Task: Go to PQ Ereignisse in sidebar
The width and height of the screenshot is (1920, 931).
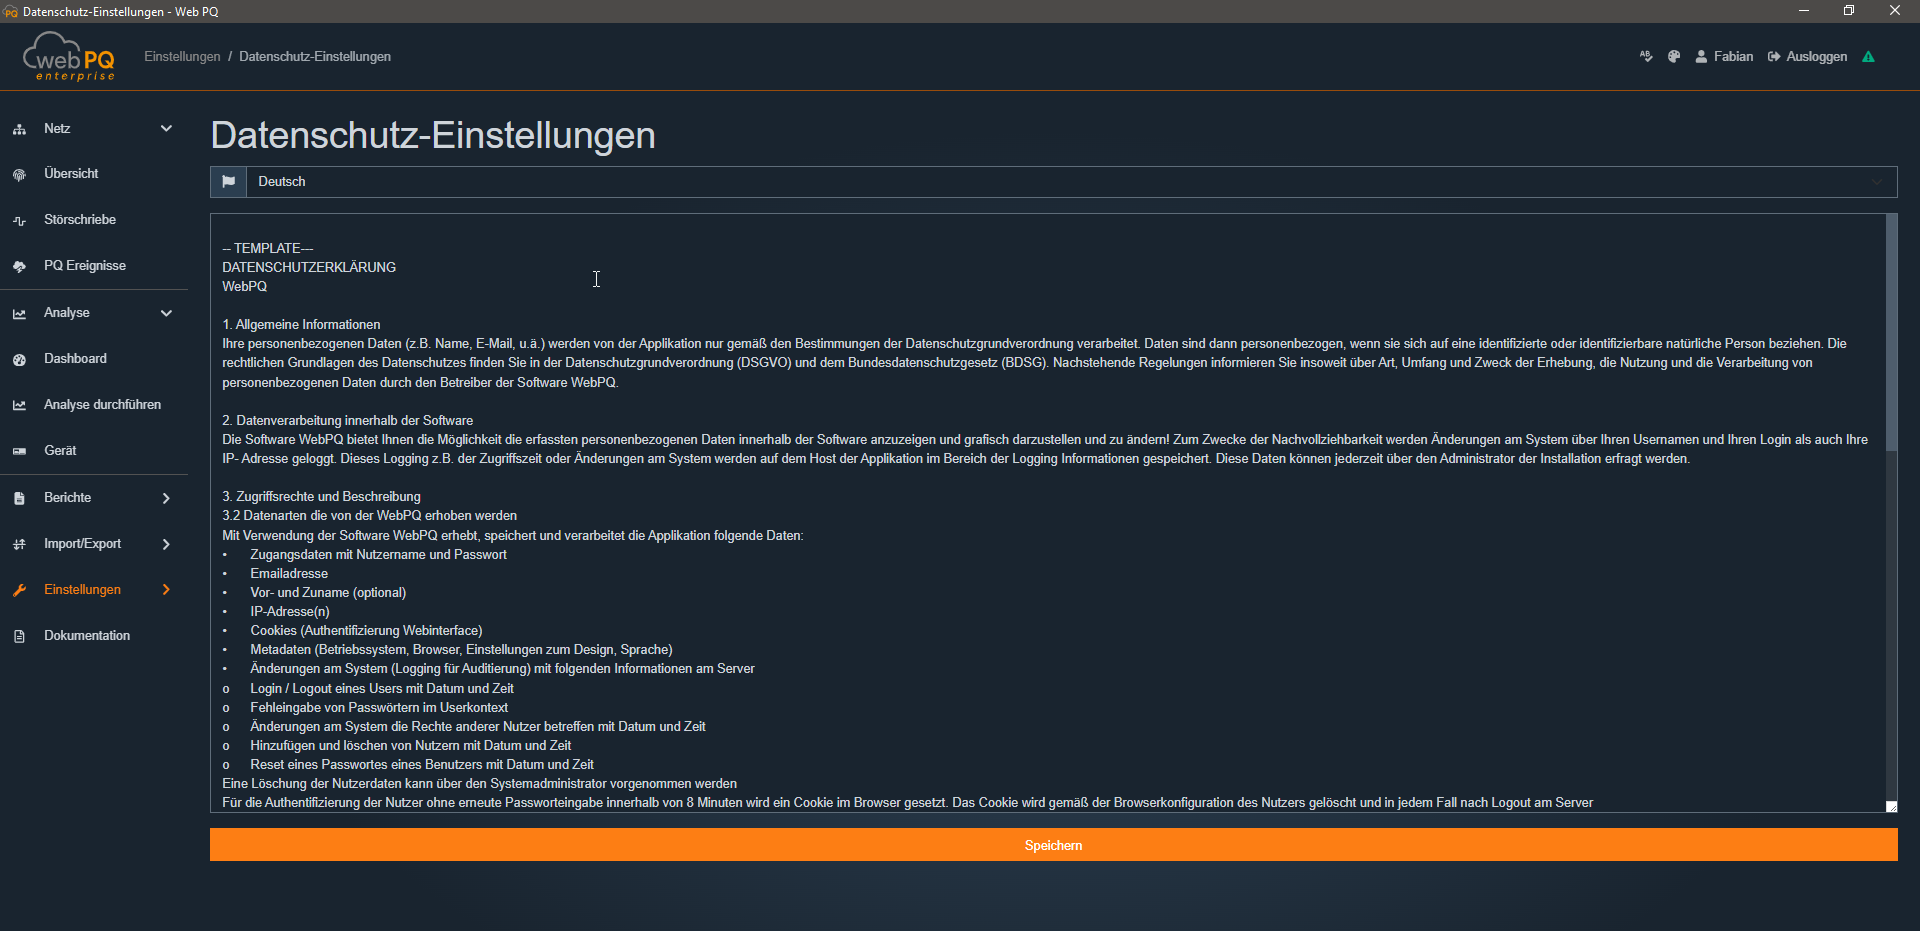Action: (x=85, y=266)
